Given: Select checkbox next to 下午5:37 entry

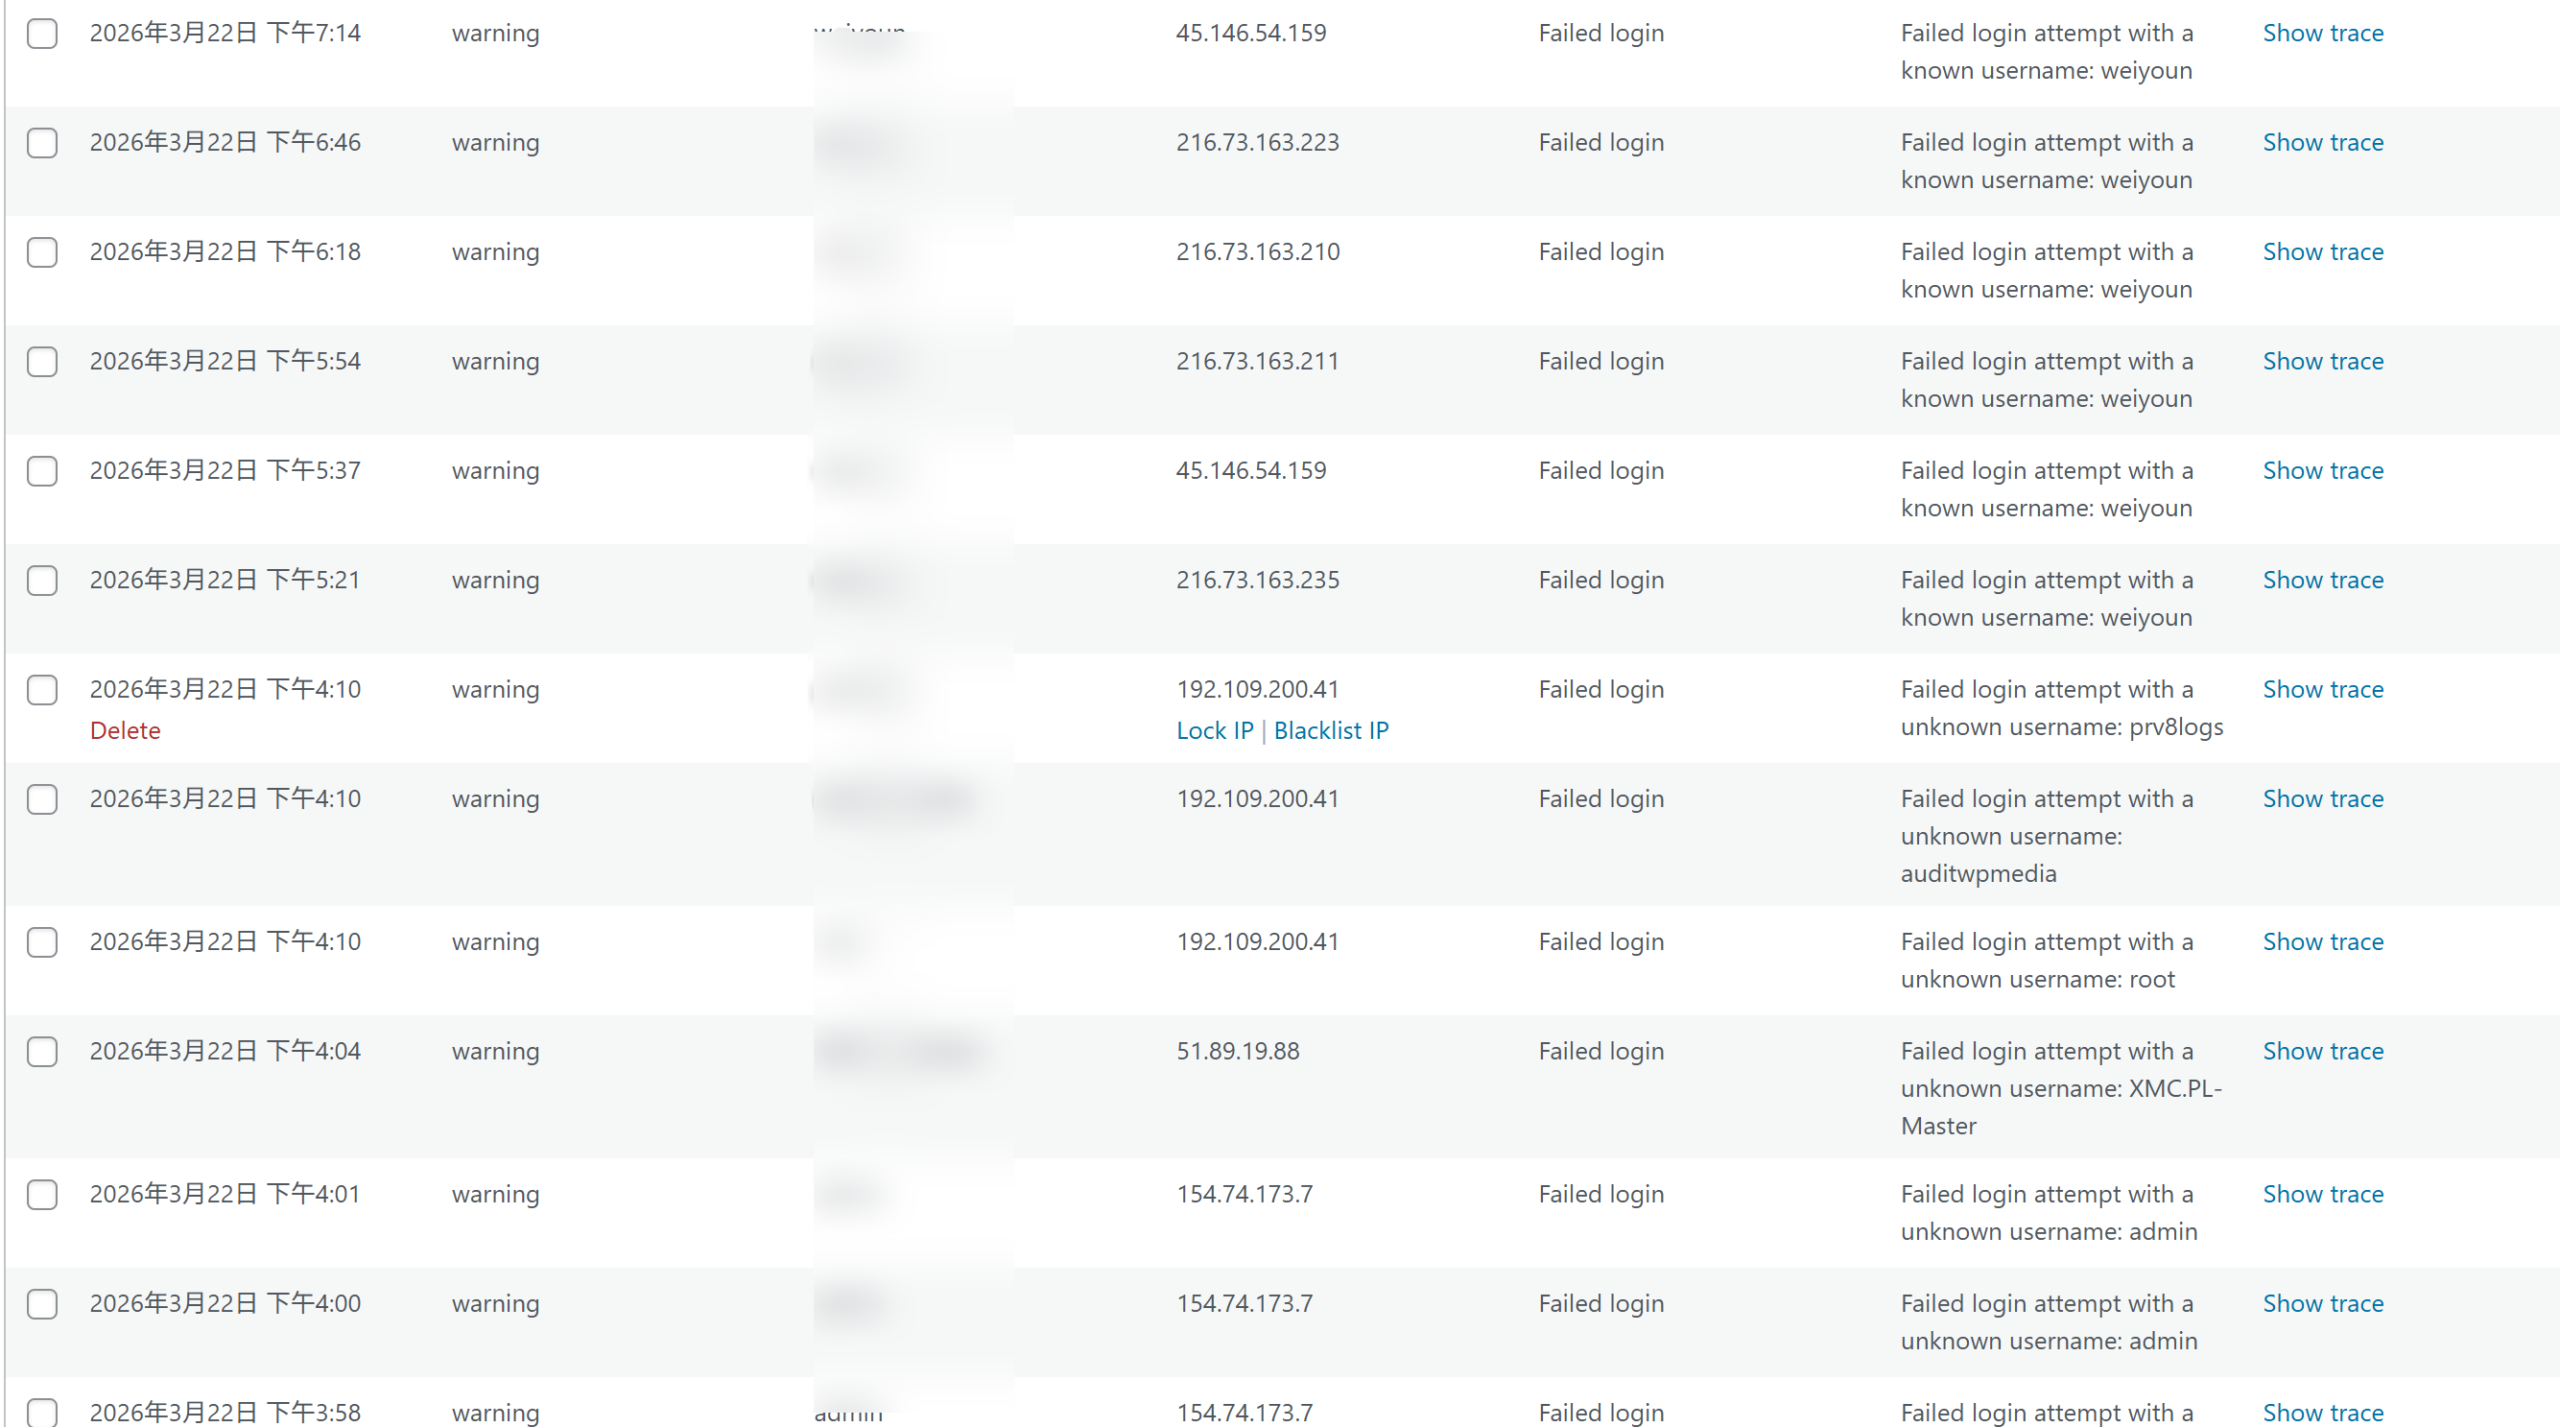Looking at the screenshot, I should click(x=42, y=471).
